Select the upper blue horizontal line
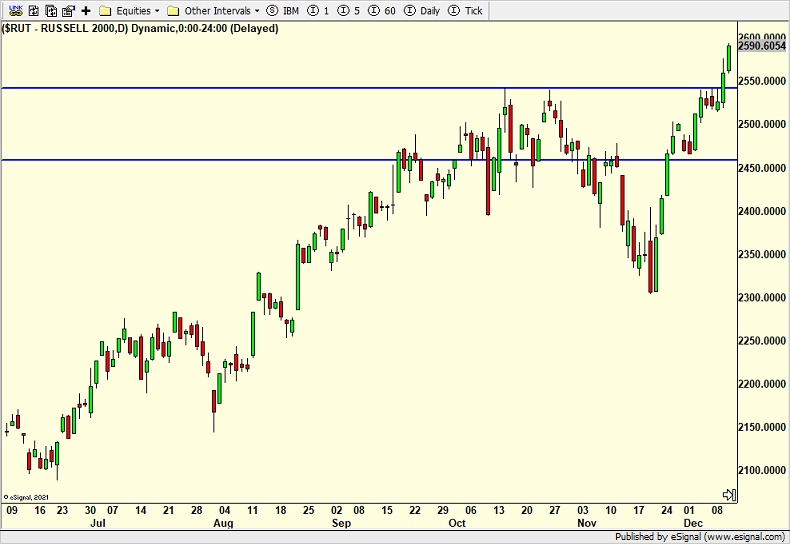 (x=300, y=88)
